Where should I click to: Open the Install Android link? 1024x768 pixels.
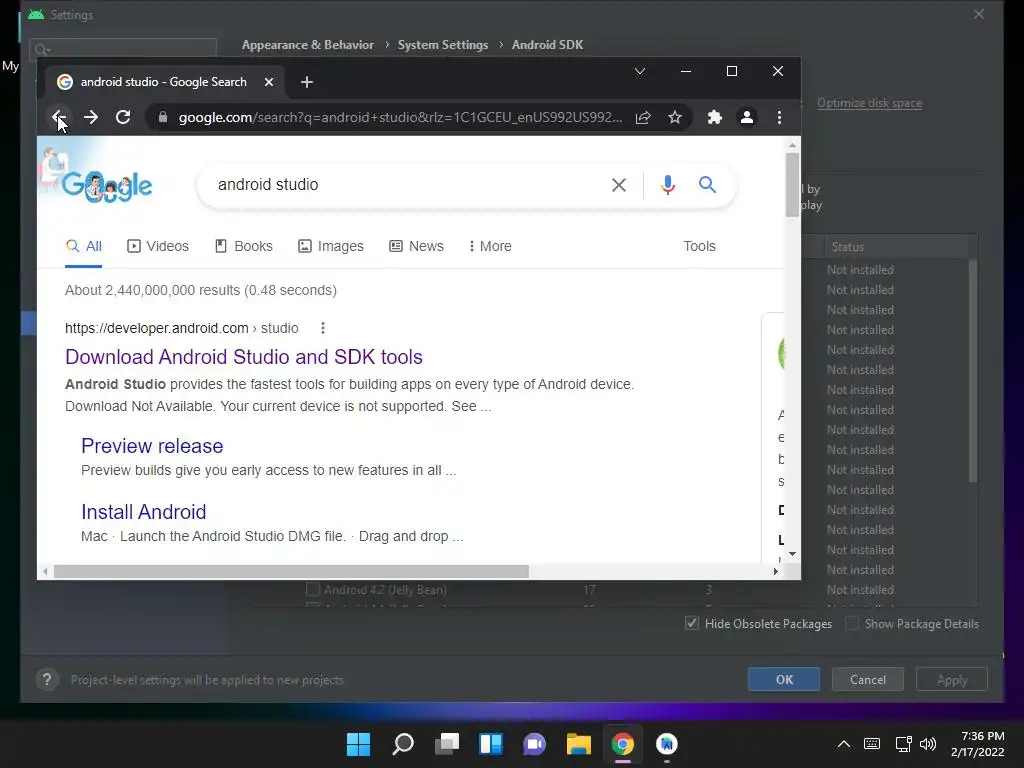click(144, 512)
